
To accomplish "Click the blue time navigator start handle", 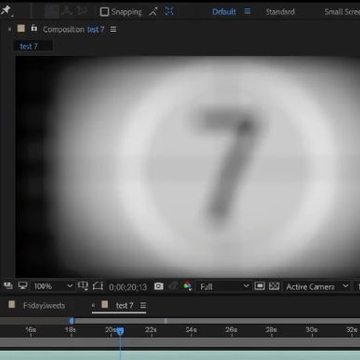I will pyautogui.click(x=71, y=321).
